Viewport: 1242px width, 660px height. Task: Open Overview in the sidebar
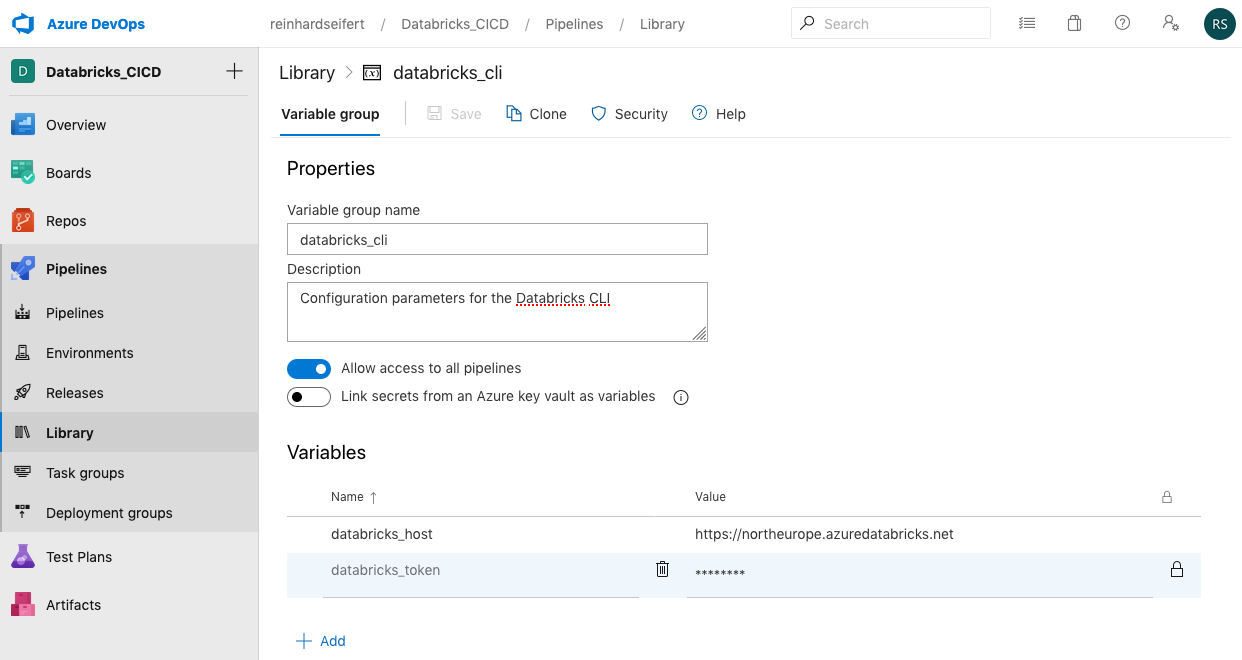(x=129, y=125)
